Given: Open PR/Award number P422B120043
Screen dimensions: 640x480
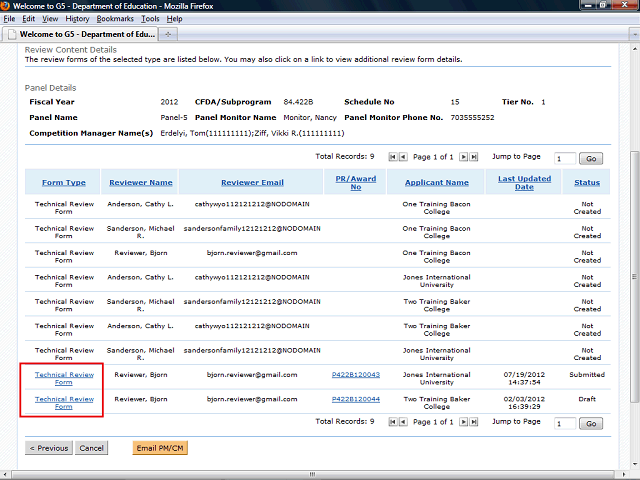Looking at the screenshot, I should [355, 375].
